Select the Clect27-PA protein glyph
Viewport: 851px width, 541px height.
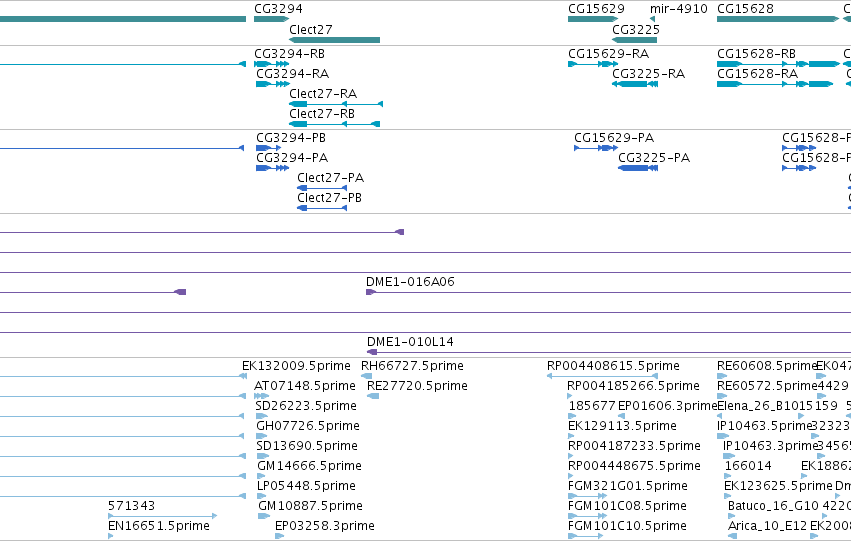(322, 188)
